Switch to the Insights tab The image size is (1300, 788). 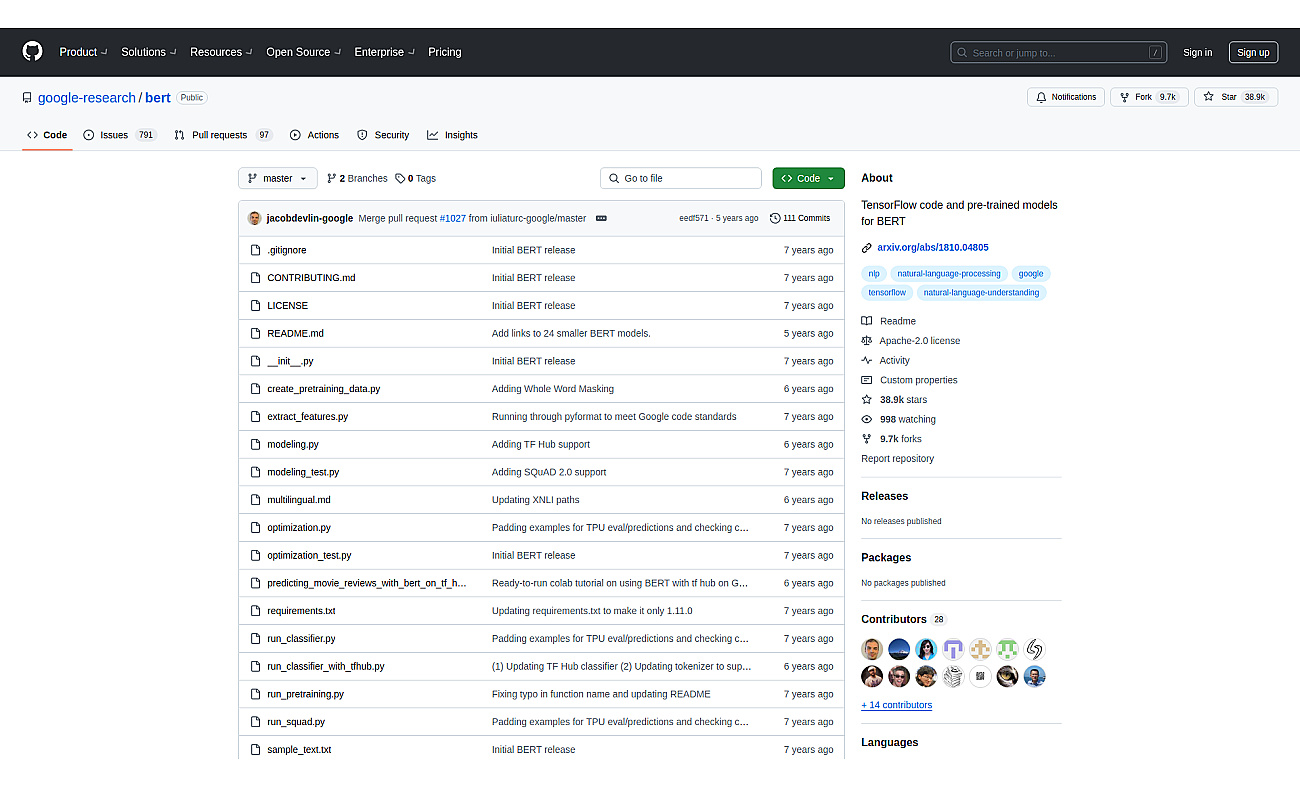point(452,135)
